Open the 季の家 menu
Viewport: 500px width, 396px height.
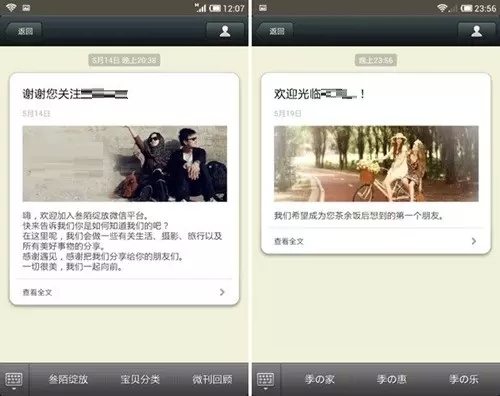(x=320, y=379)
